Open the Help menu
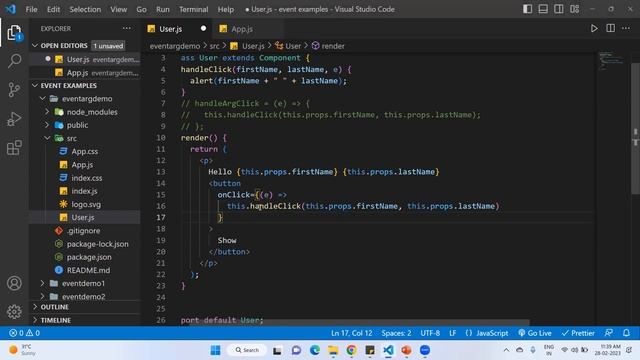Image resolution: width=640 pixels, height=360 pixels. [226, 9]
